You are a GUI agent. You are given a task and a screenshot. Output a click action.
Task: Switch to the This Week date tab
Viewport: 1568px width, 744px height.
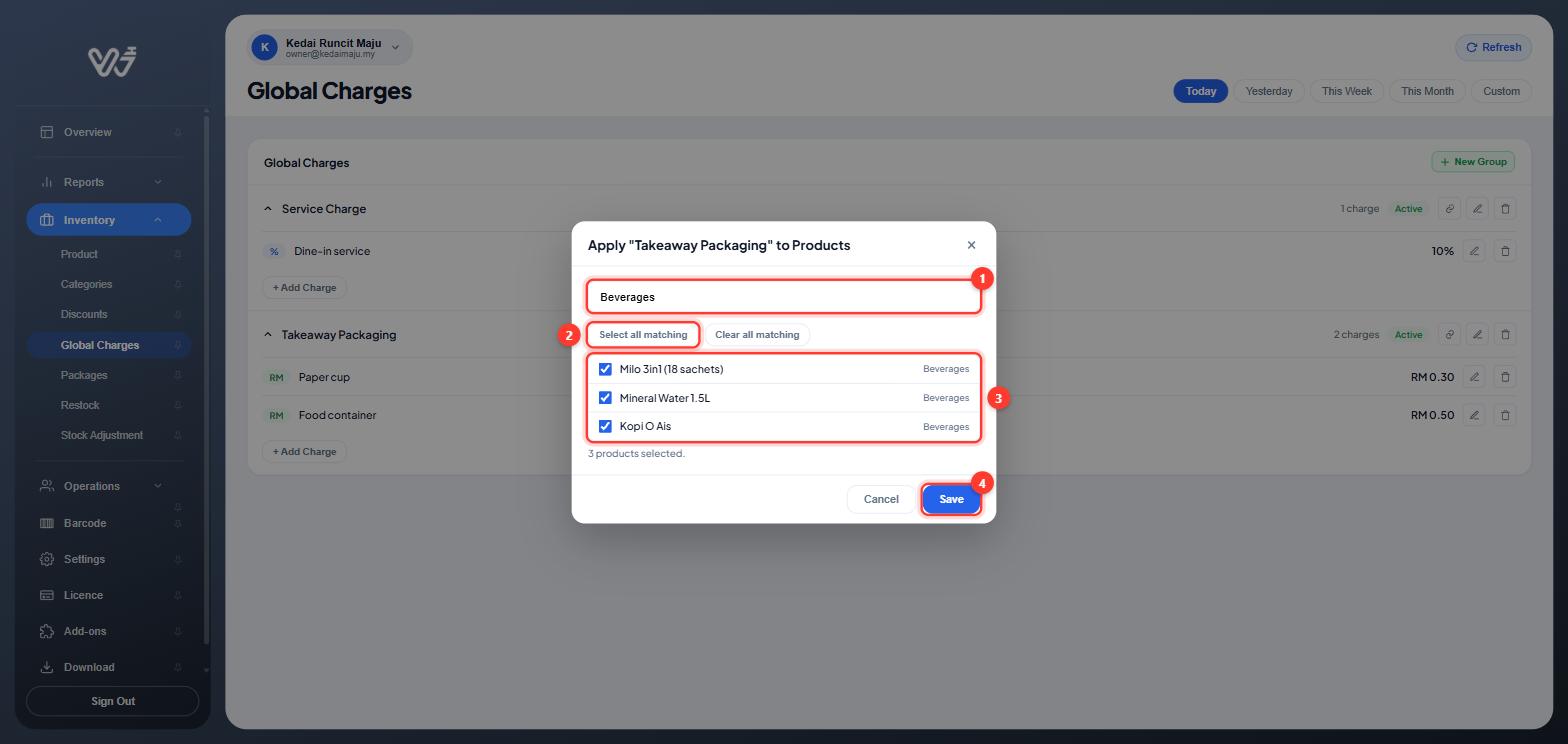pyautogui.click(x=1347, y=91)
